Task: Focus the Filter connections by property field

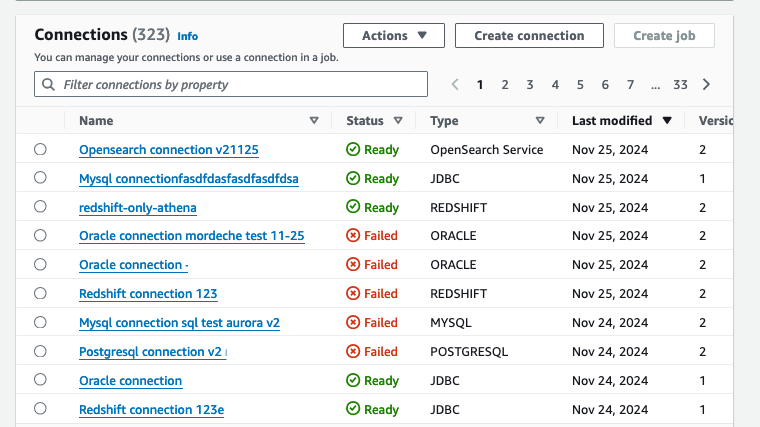Action: (x=240, y=85)
